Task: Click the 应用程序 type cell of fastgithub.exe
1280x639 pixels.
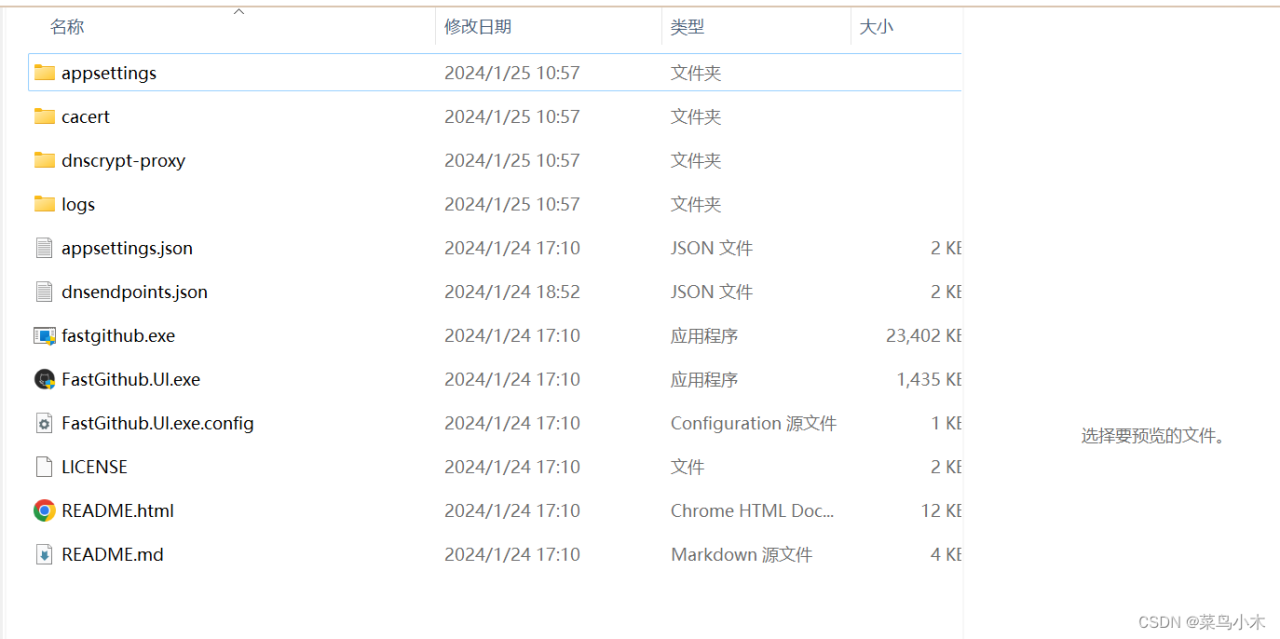Action: [704, 336]
